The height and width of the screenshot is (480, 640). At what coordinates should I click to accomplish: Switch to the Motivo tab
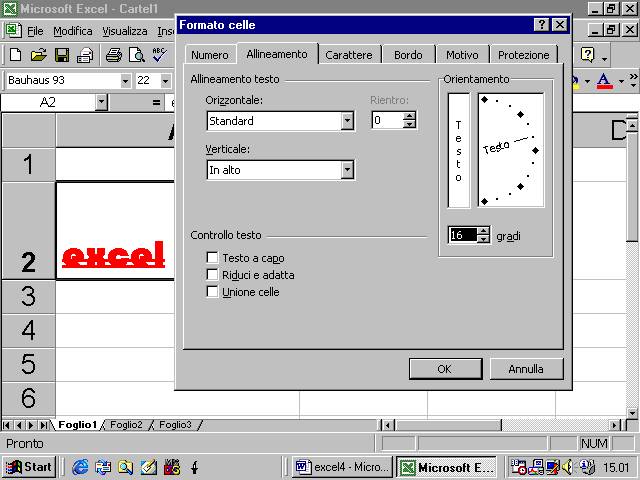pos(462,55)
